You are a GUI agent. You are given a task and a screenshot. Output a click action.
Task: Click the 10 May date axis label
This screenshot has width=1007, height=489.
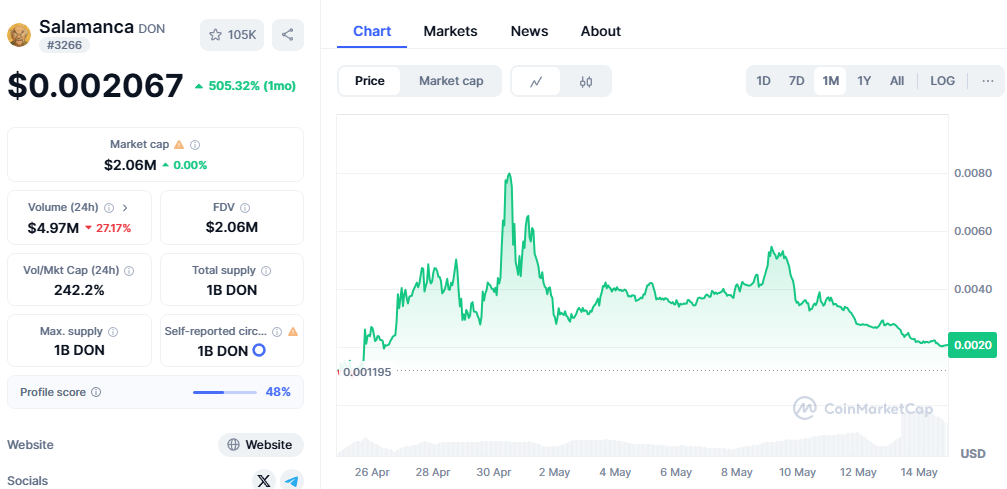pyautogui.click(x=797, y=472)
